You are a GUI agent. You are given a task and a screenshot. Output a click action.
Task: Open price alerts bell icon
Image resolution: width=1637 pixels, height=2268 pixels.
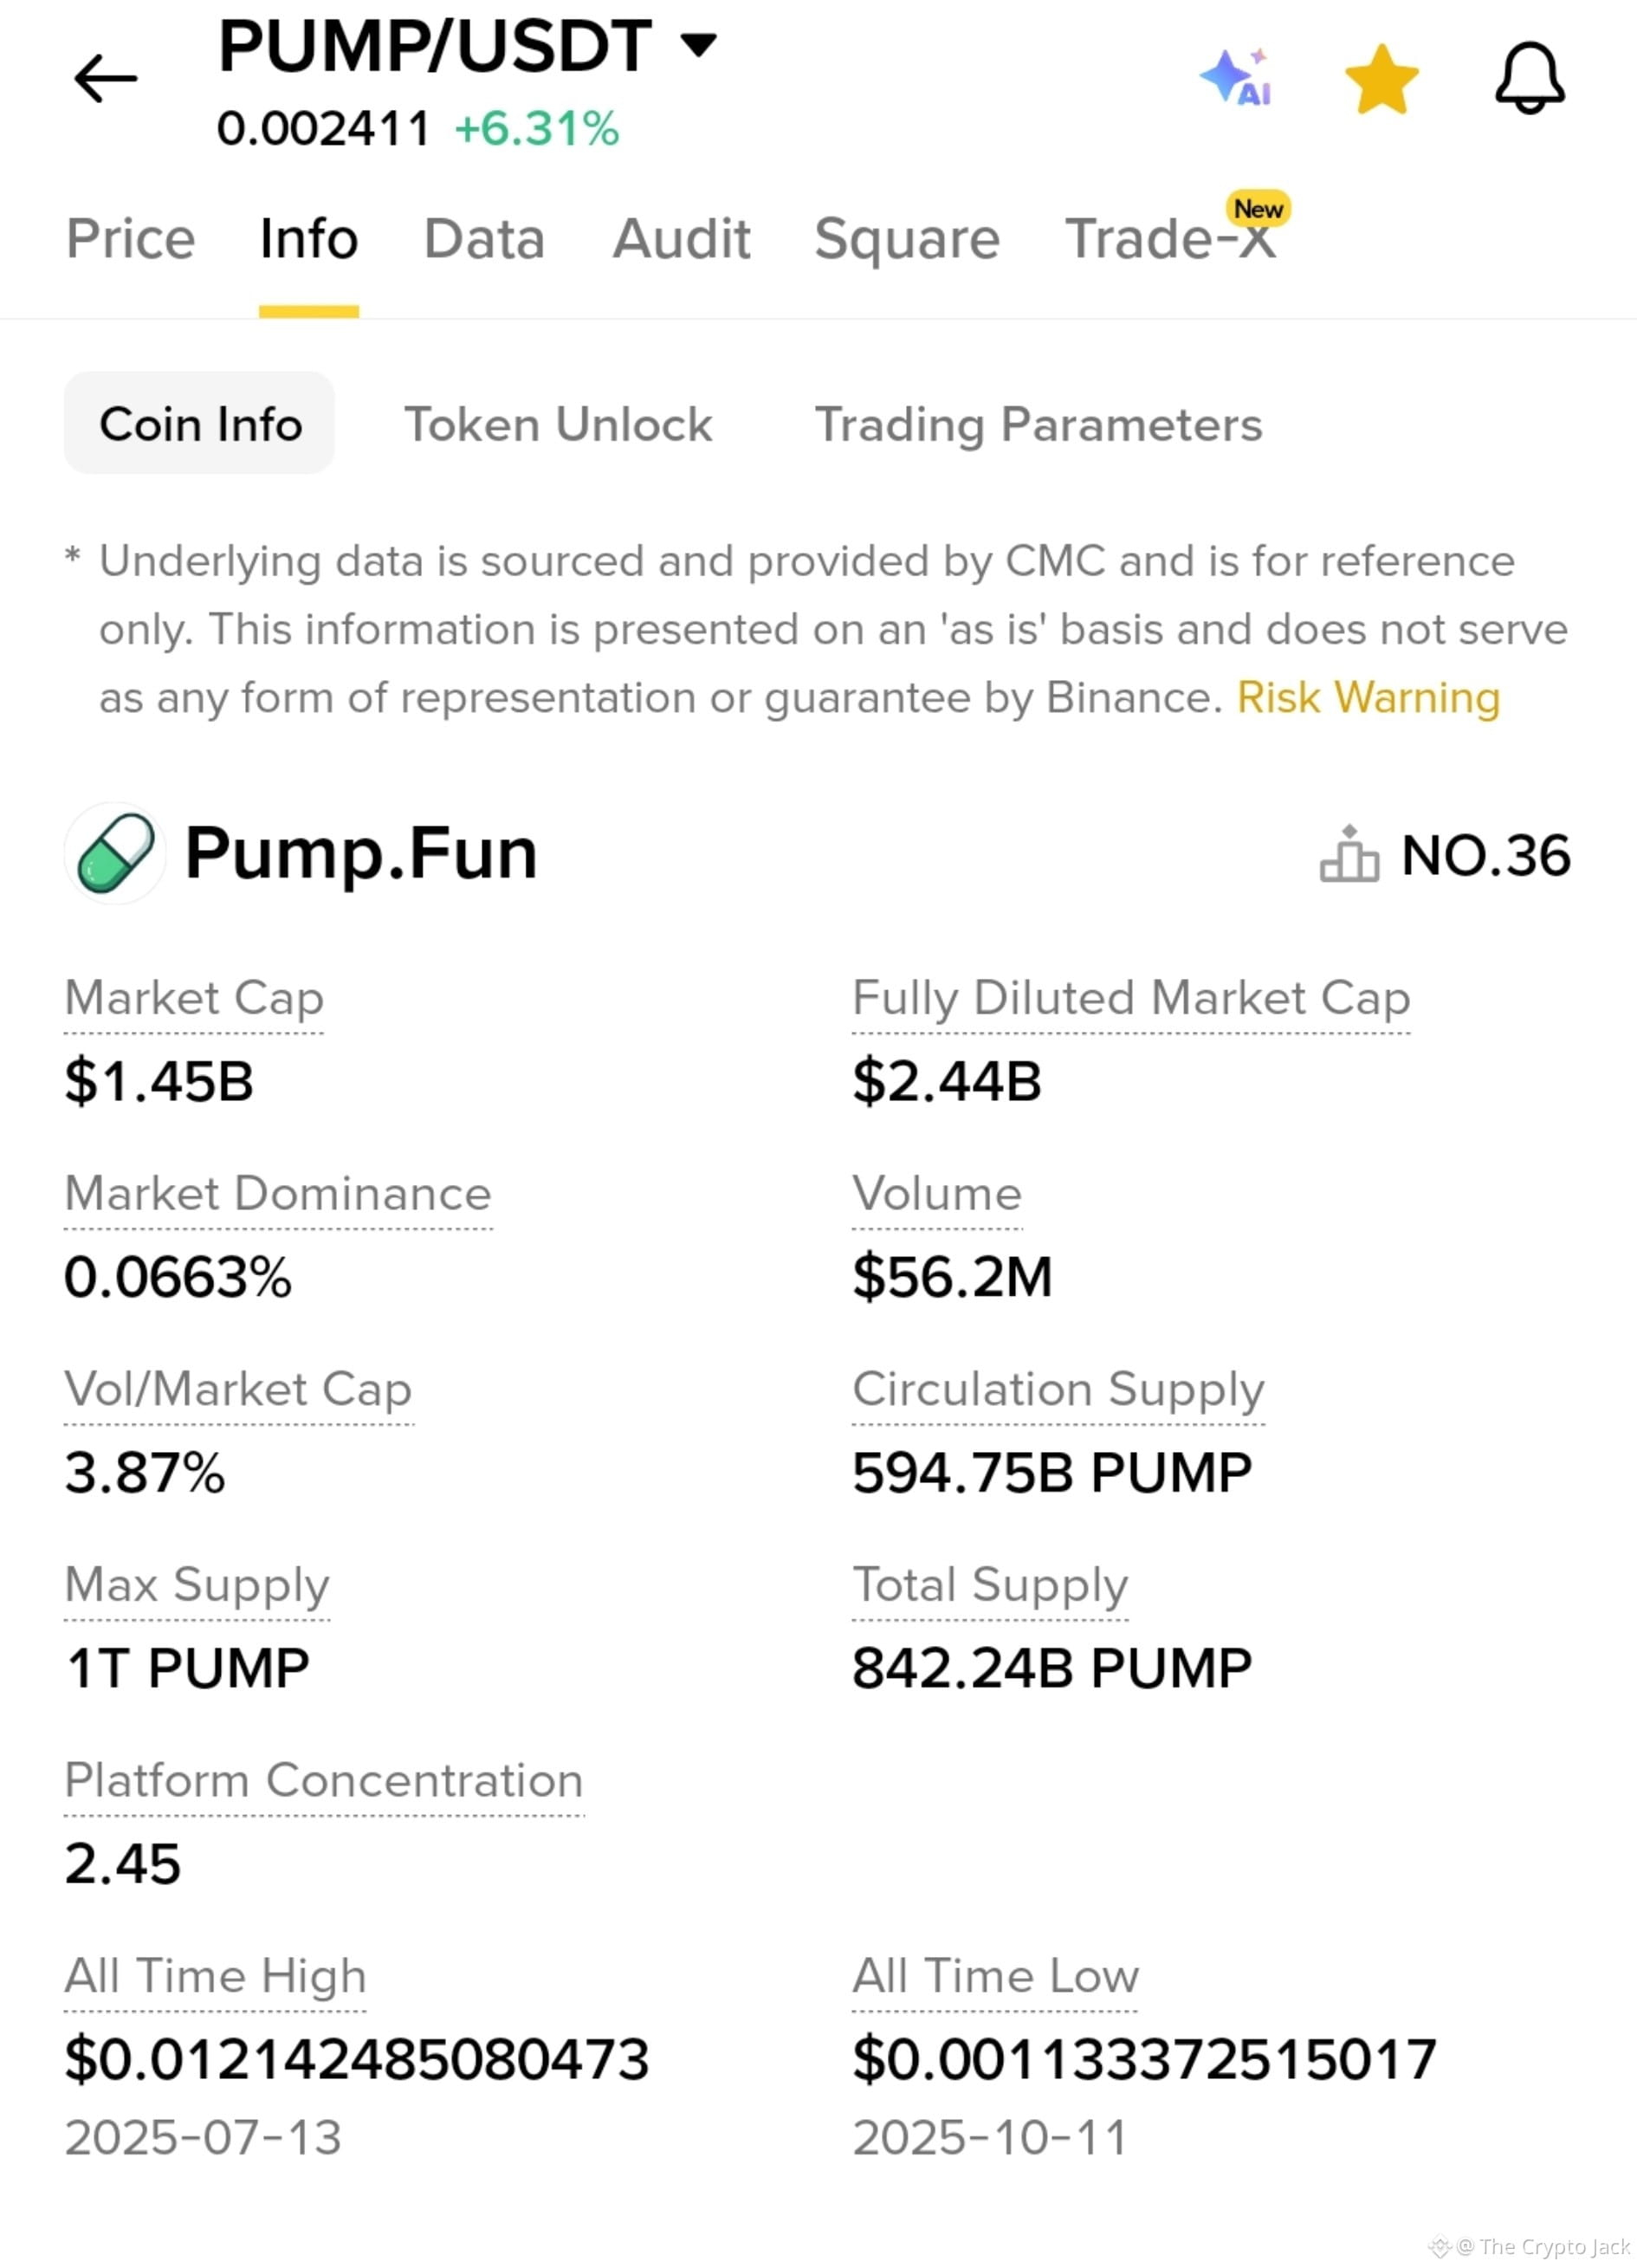point(1530,78)
